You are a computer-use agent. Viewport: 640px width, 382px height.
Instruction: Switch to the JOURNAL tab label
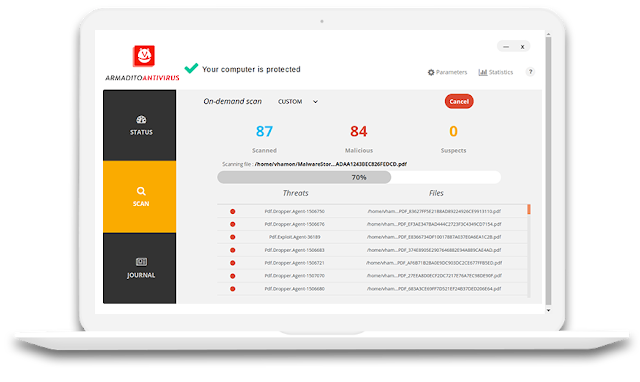(141, 275)
